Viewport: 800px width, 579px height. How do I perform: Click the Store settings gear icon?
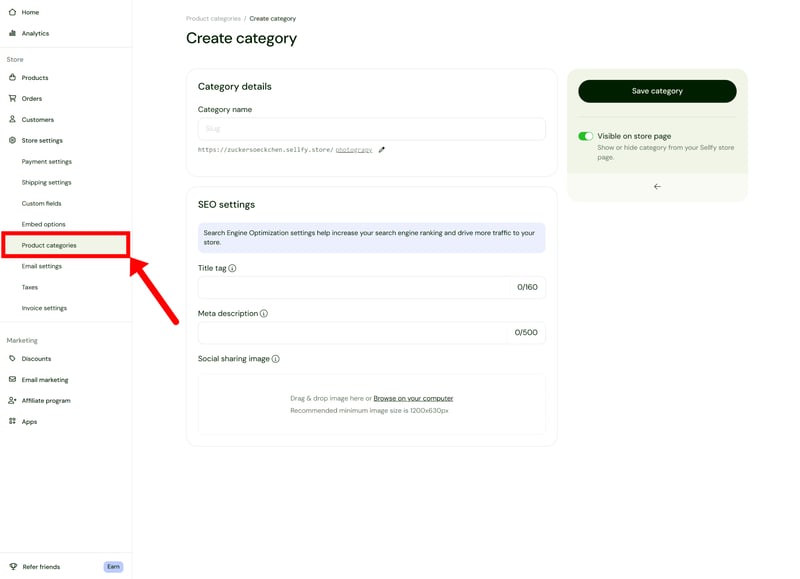pos(12,140)
